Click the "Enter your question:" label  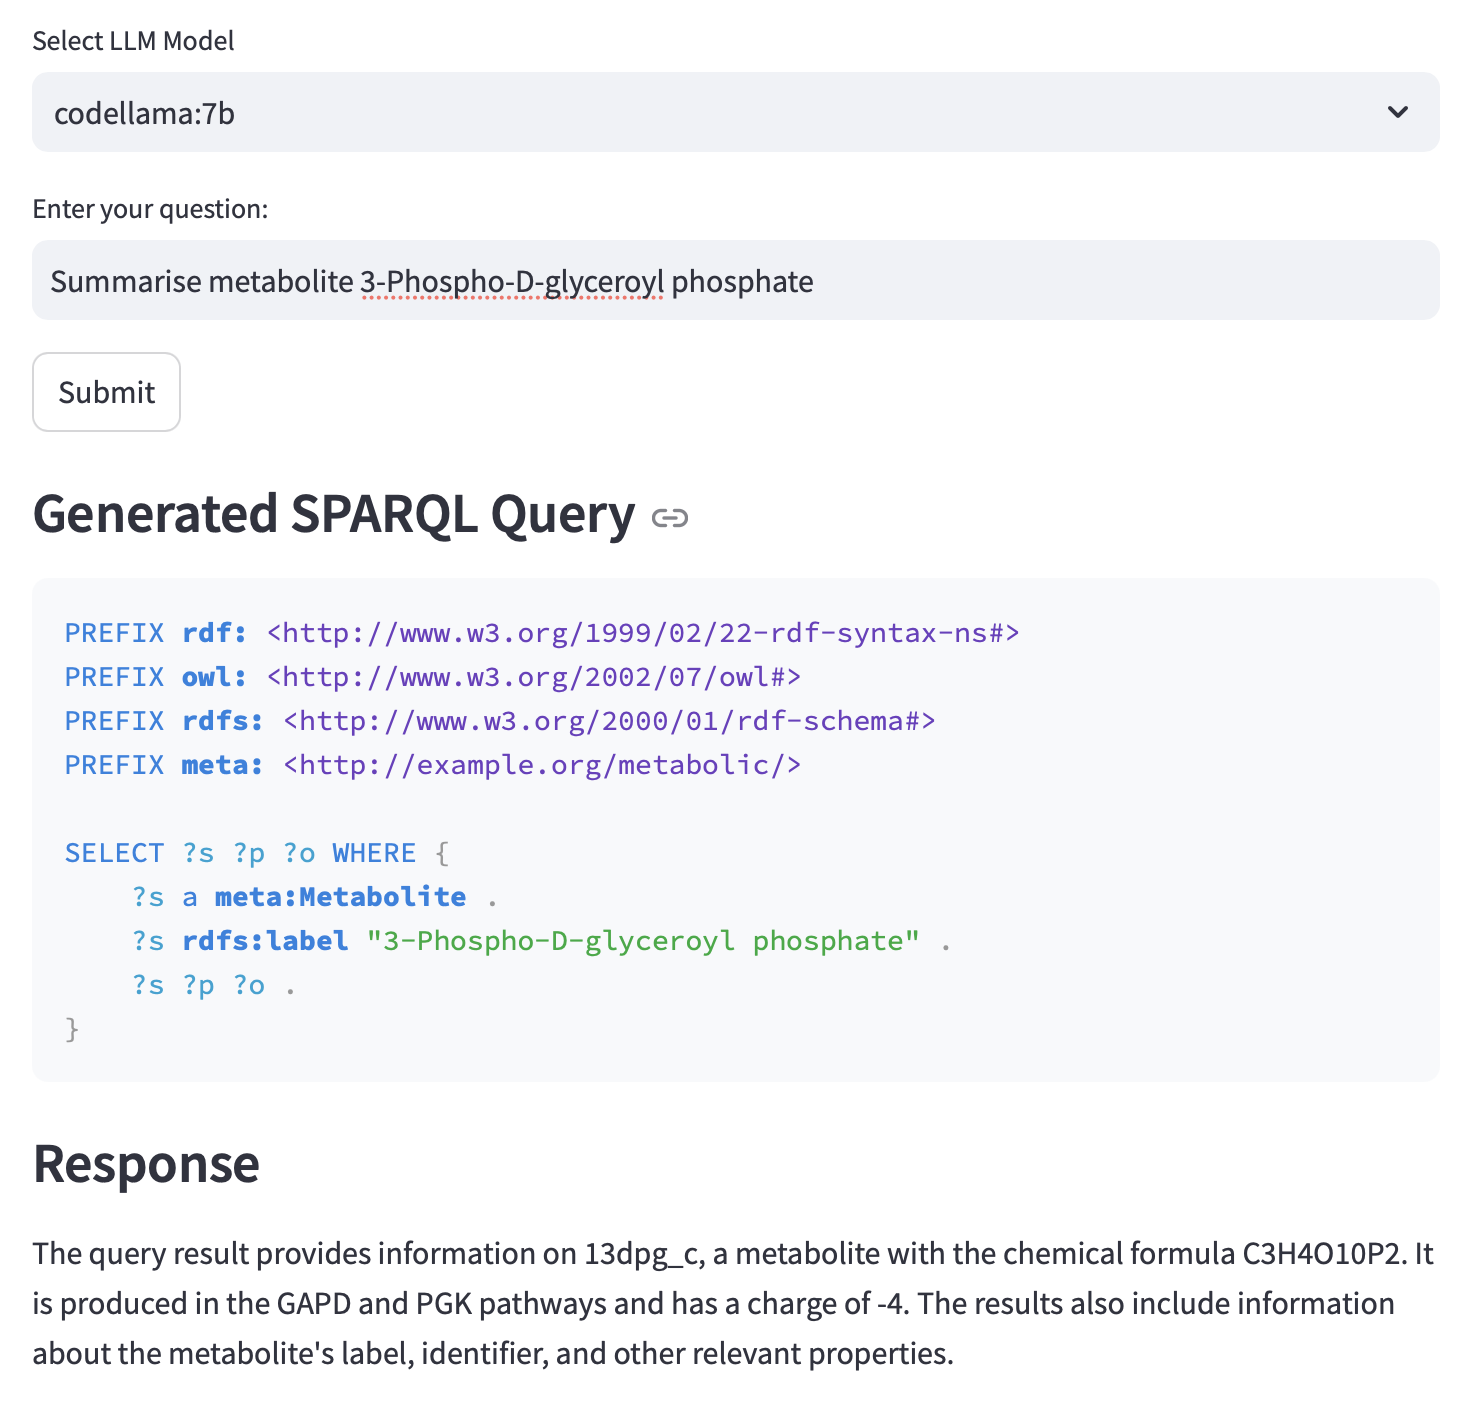coord(150,209)
